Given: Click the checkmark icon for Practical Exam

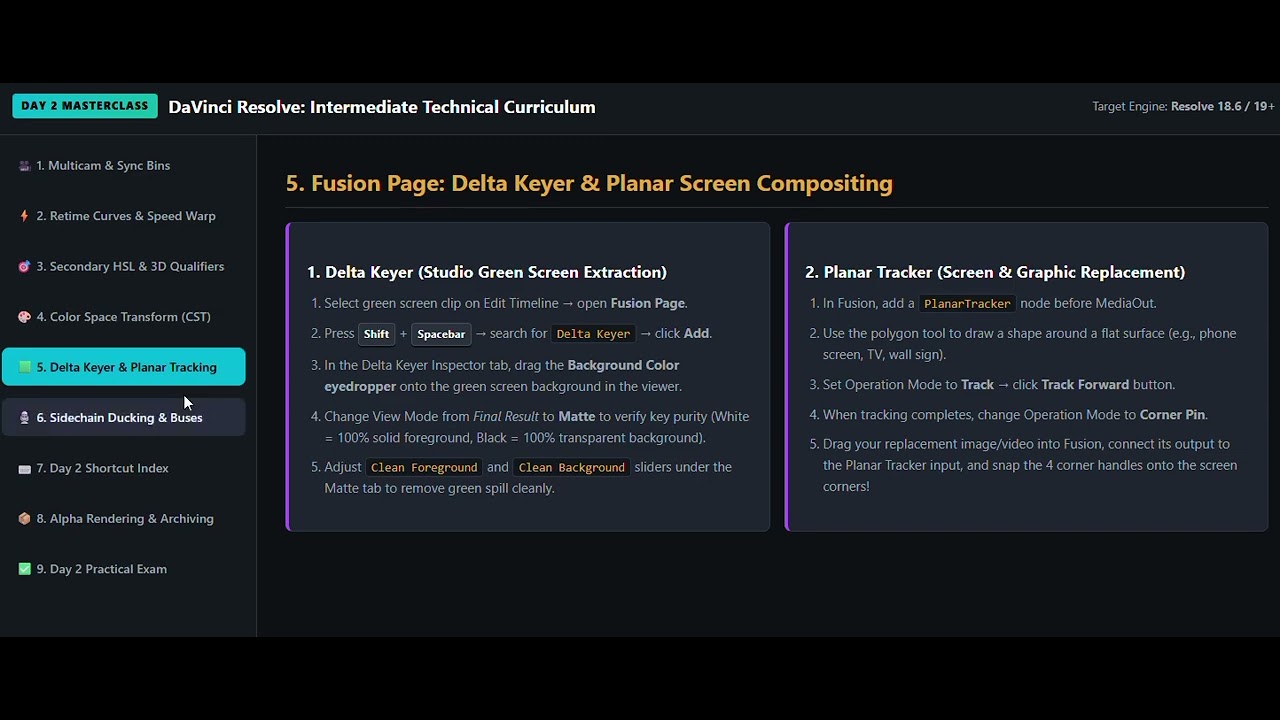Looking at the screenshot, I should click(25, 569).
